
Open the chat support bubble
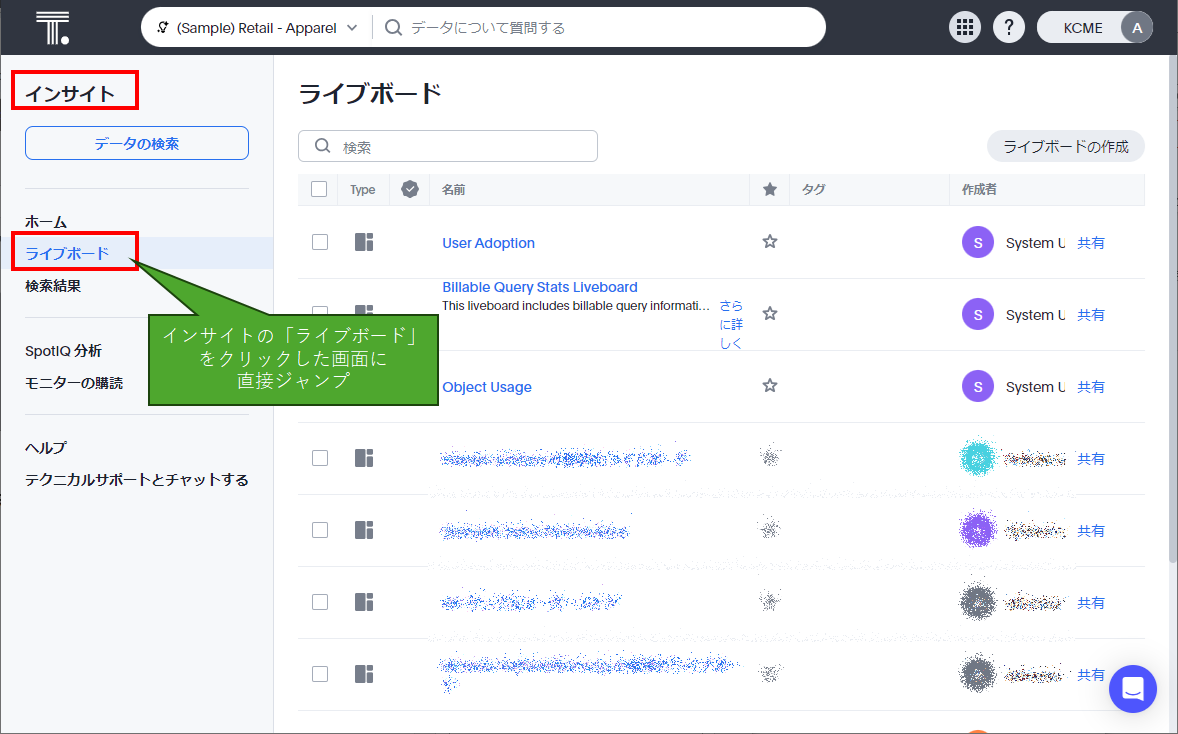click(1132, 689)
